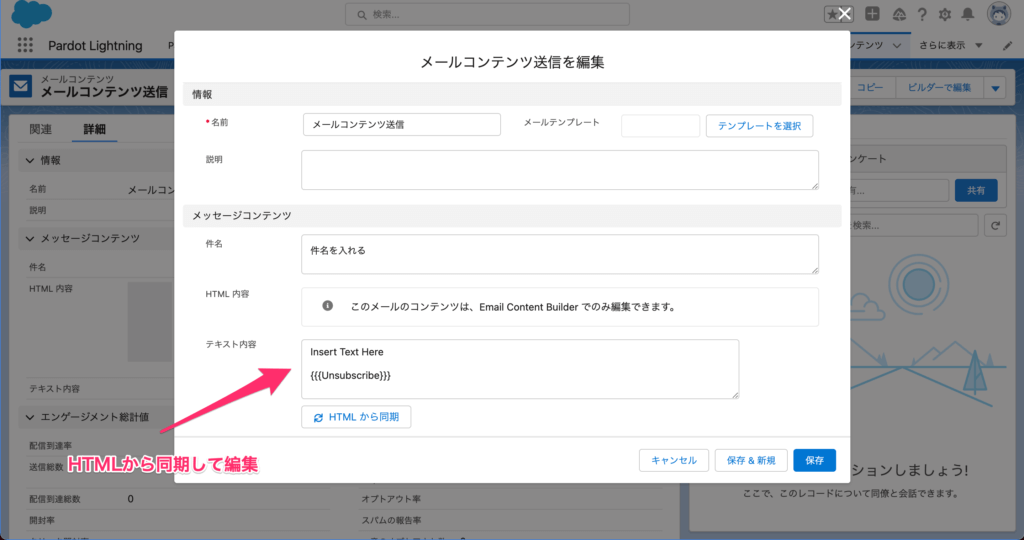Click the テンプレートを選択 button
This screenshot has width=1024, height=540.
[x=759, y=126]
